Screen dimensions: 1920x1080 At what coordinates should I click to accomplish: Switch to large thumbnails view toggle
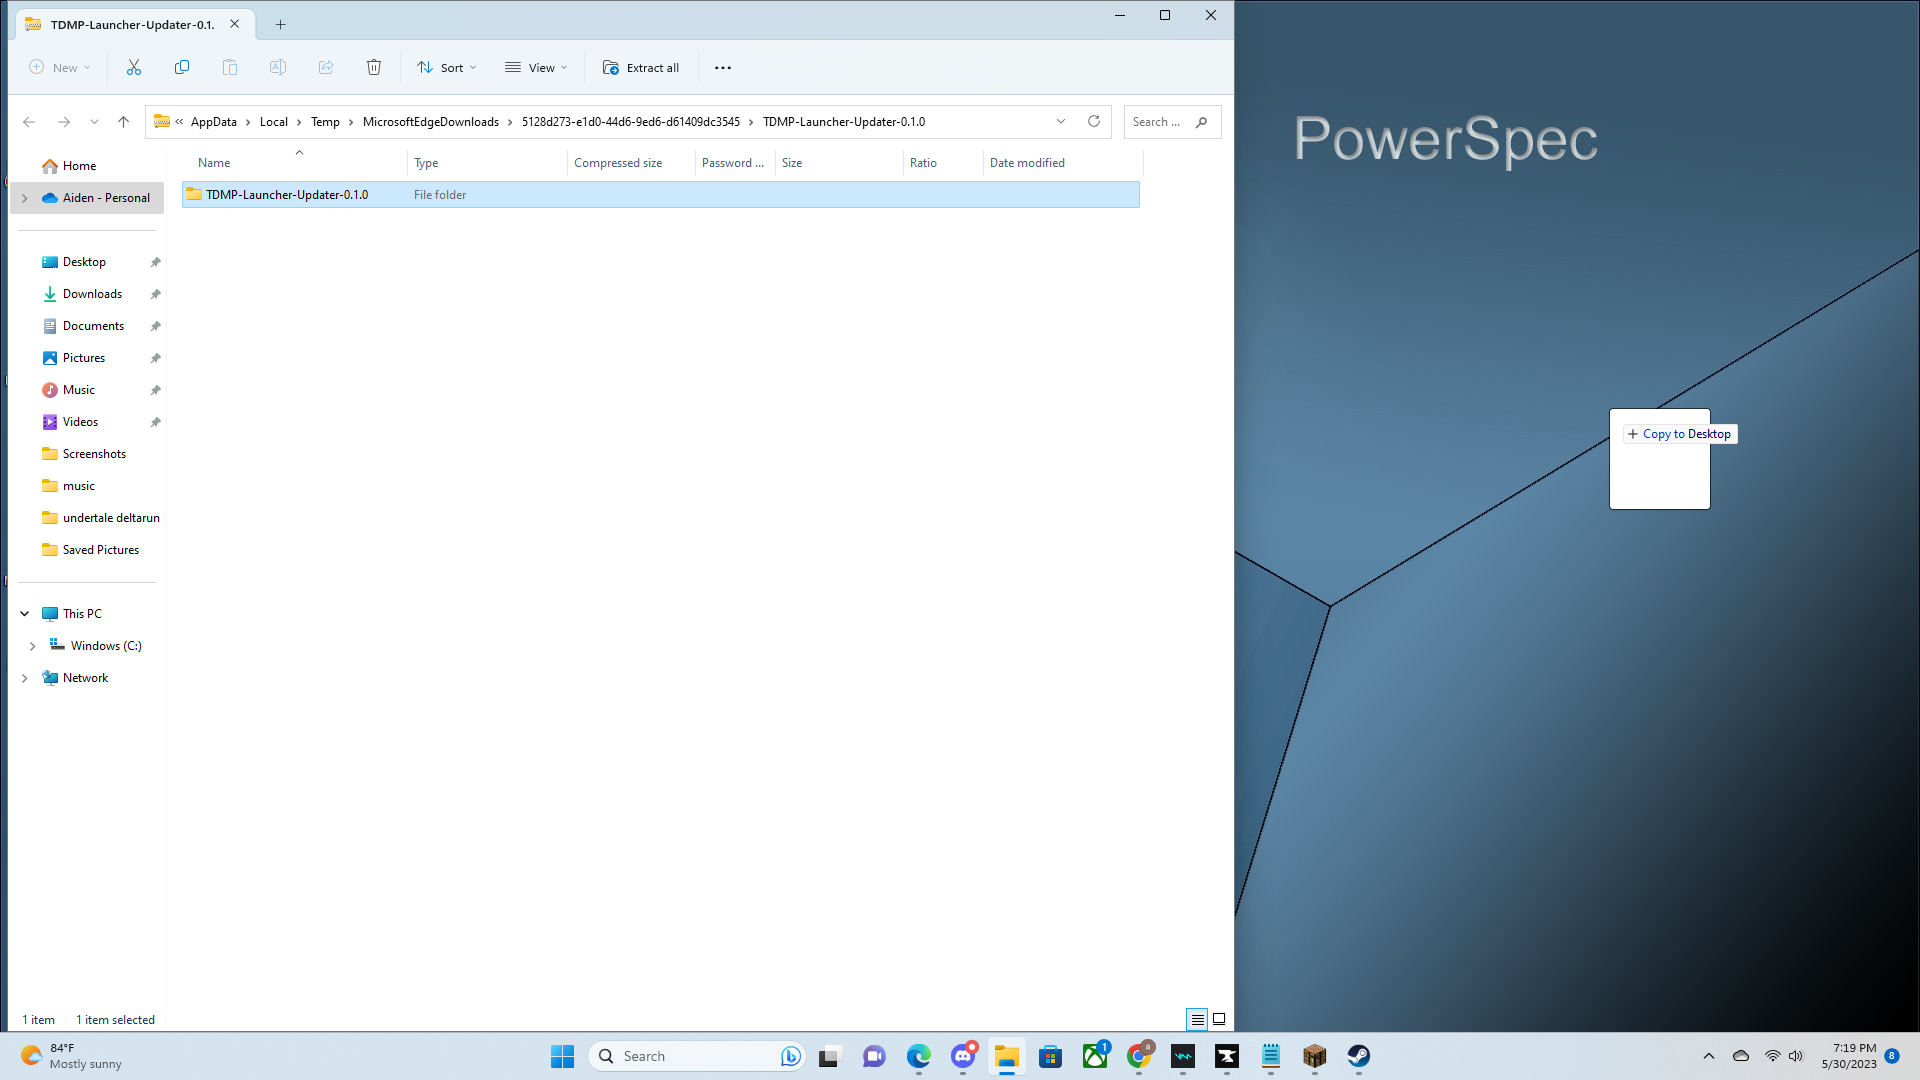pos(1219,1020)
